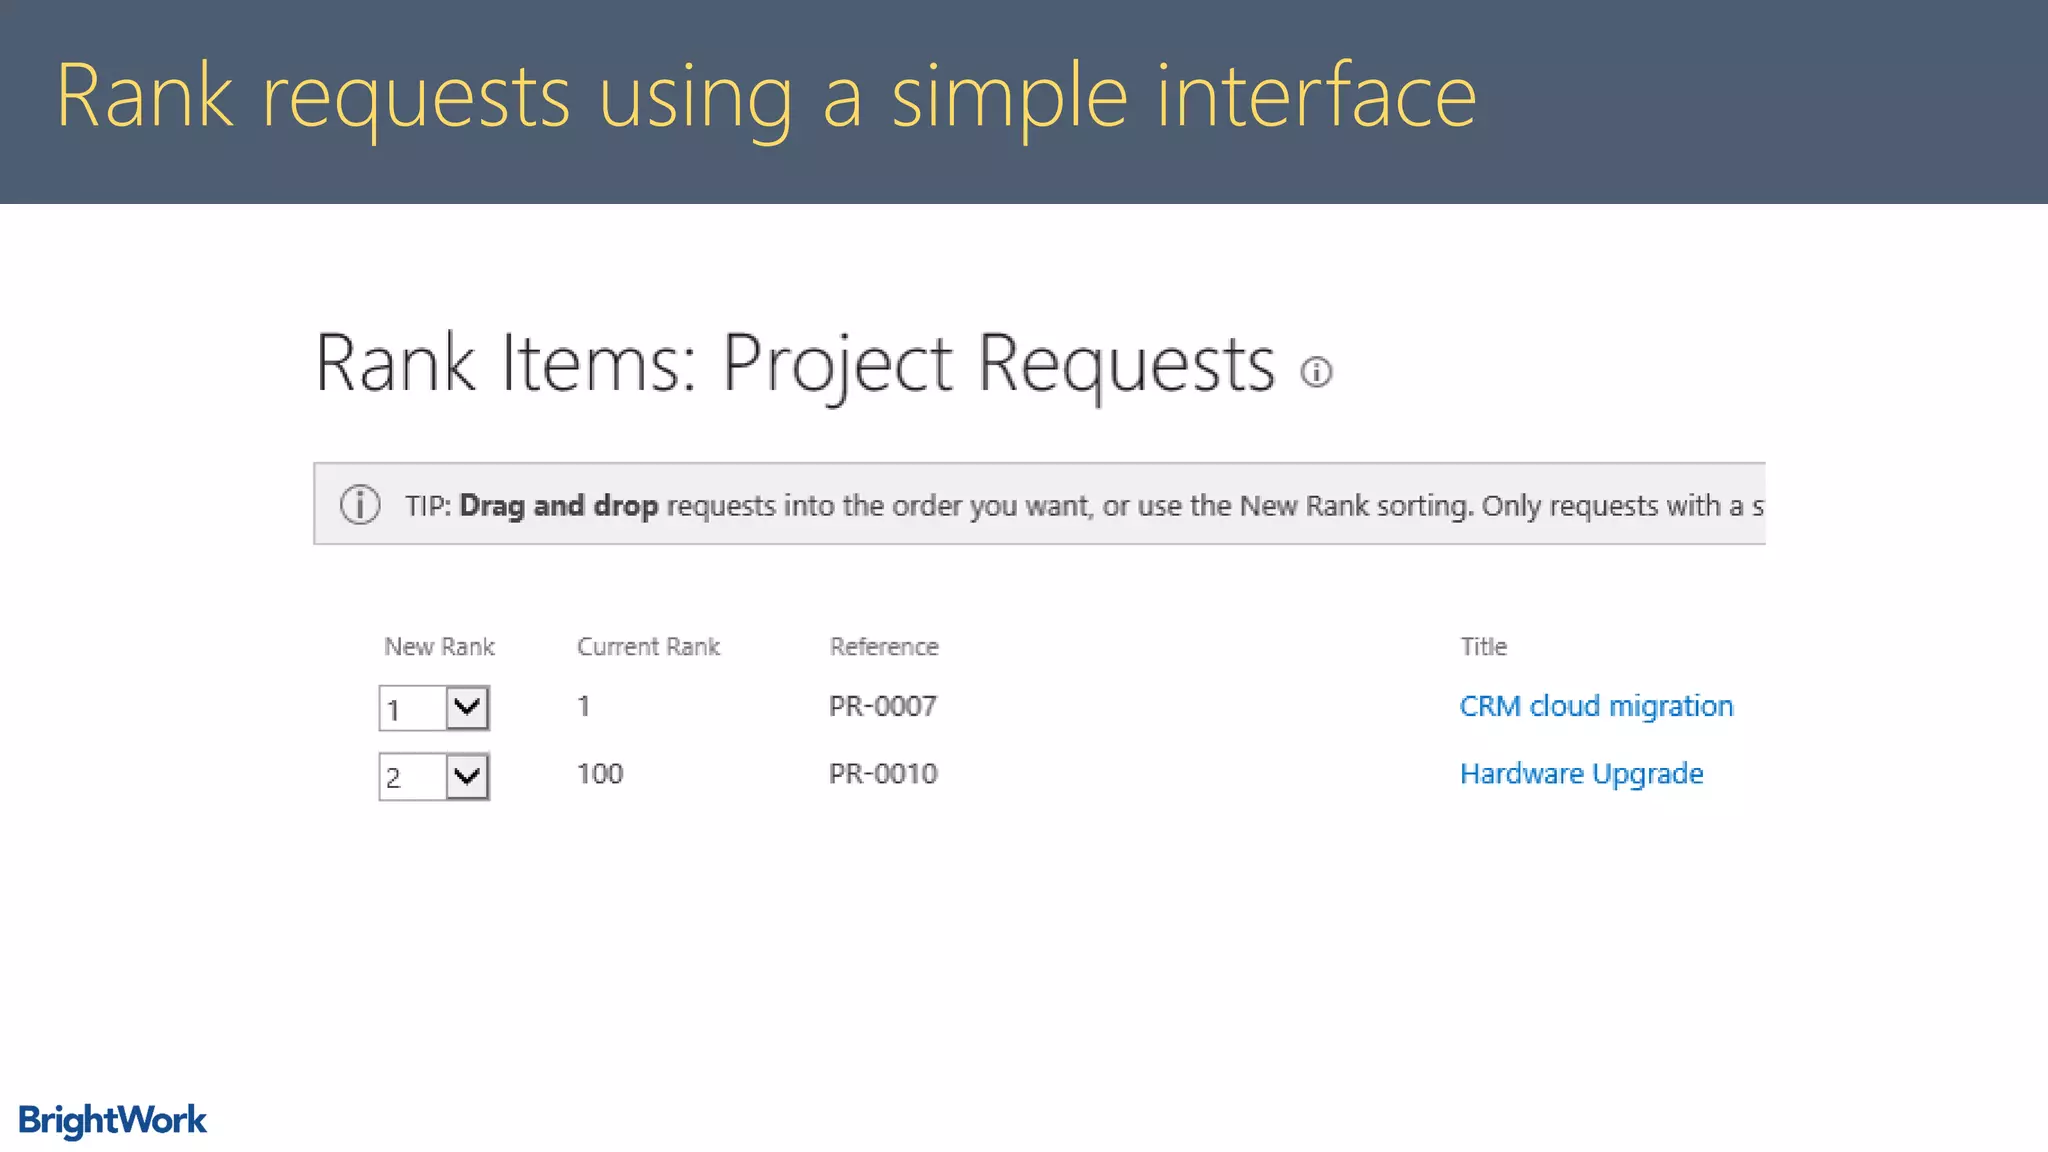Expand New Rank dropdown arrow for PR-0007
This screenshot has height=1152, width=2048.
click(x=467, y=708)
